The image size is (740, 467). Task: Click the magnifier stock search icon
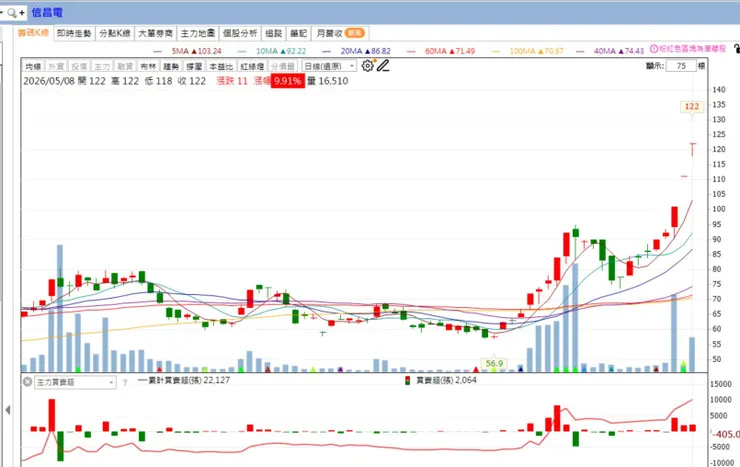pos(11,13)
